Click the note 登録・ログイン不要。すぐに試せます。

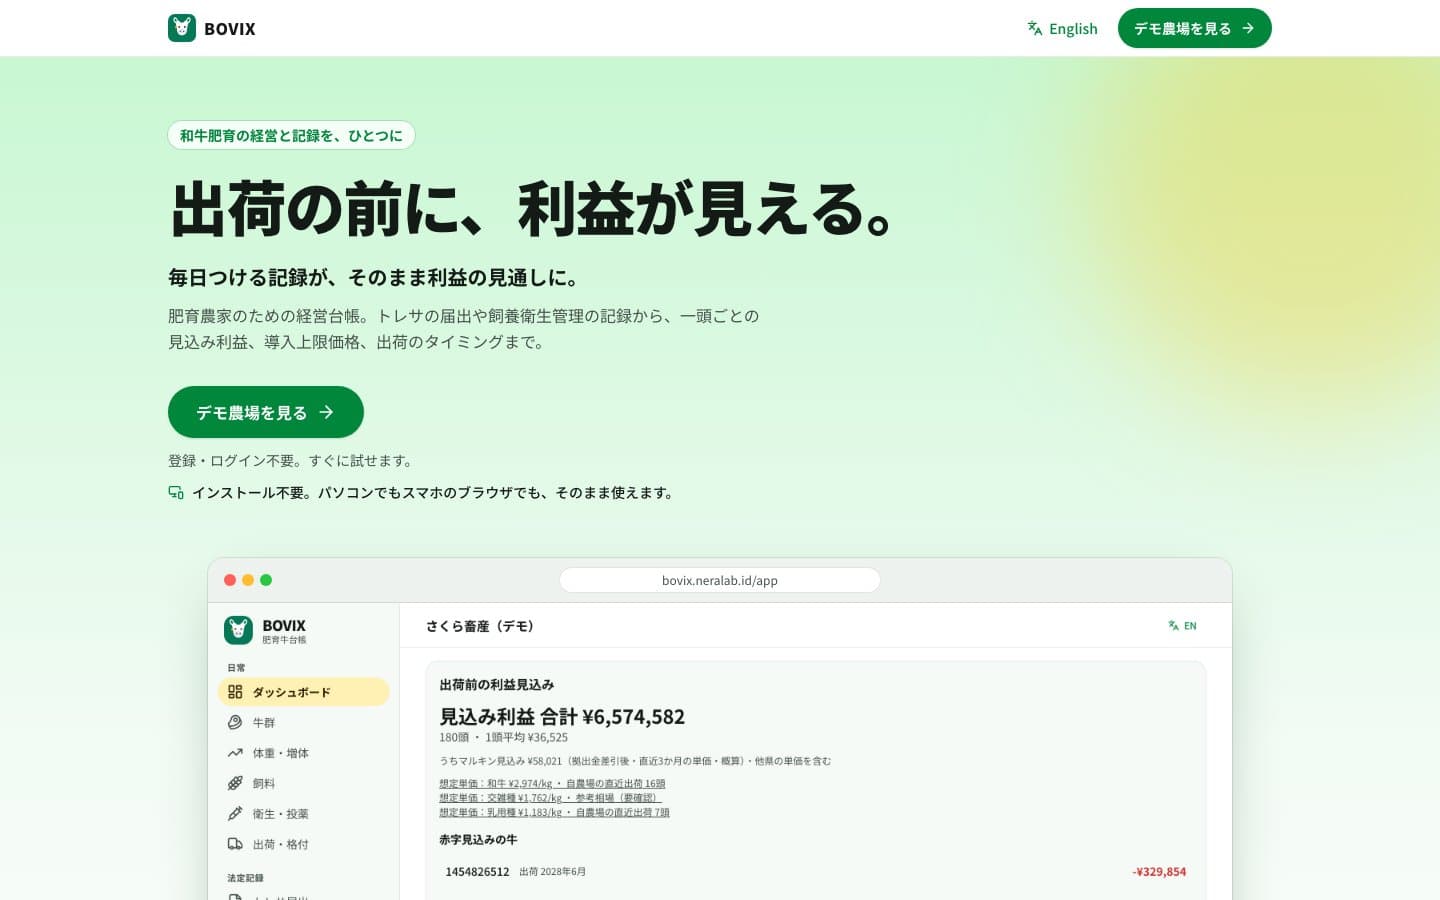point(291,461)
